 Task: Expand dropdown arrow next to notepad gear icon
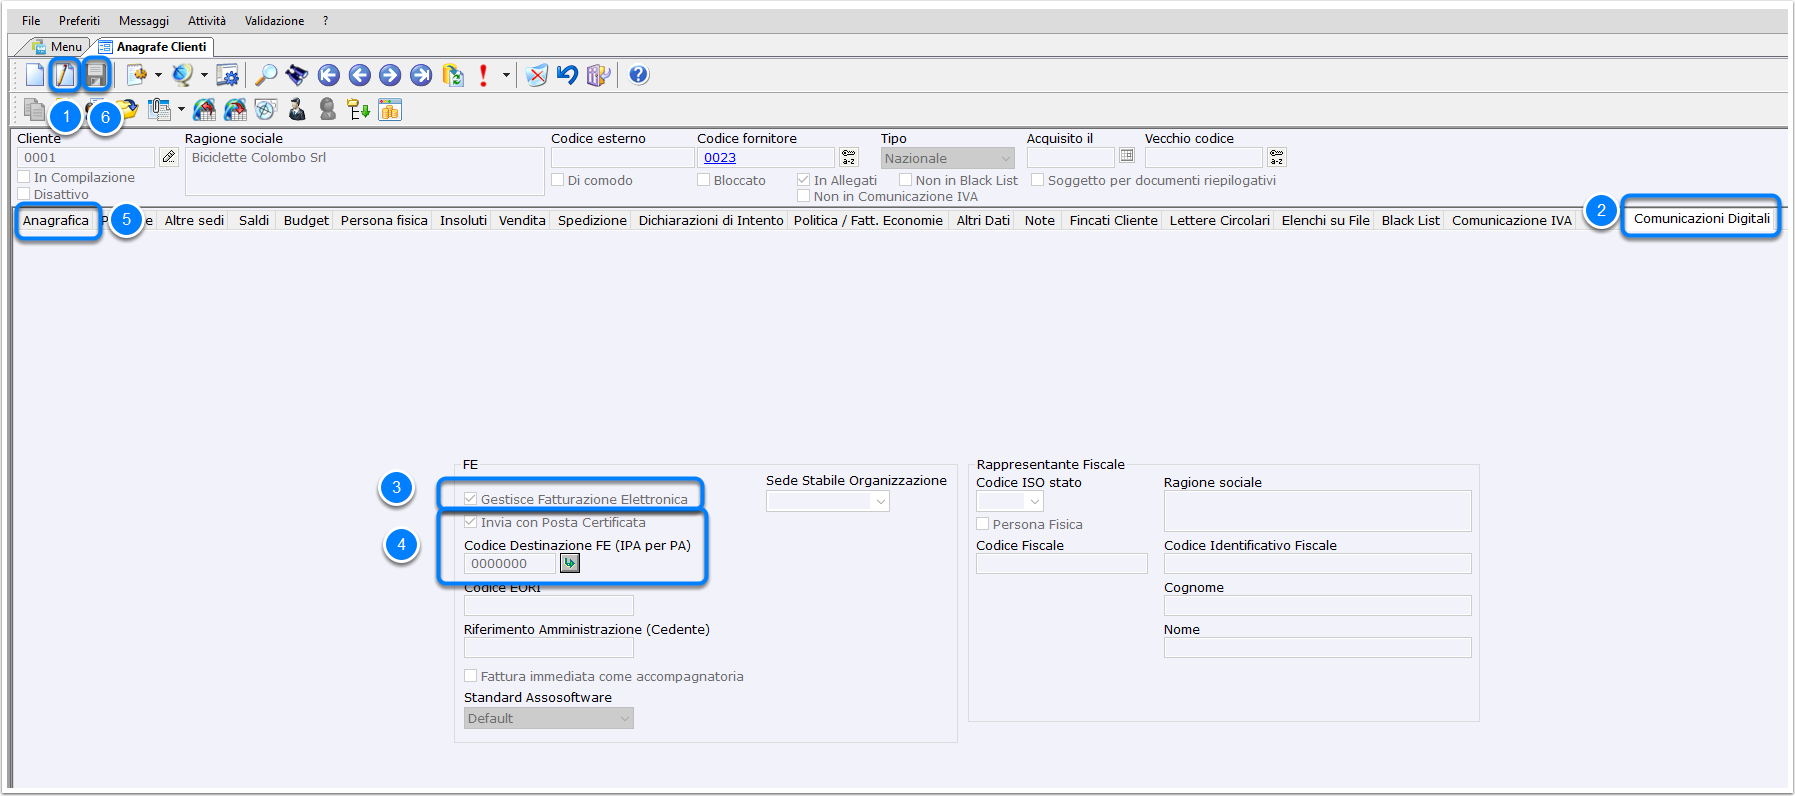point(158,75)
